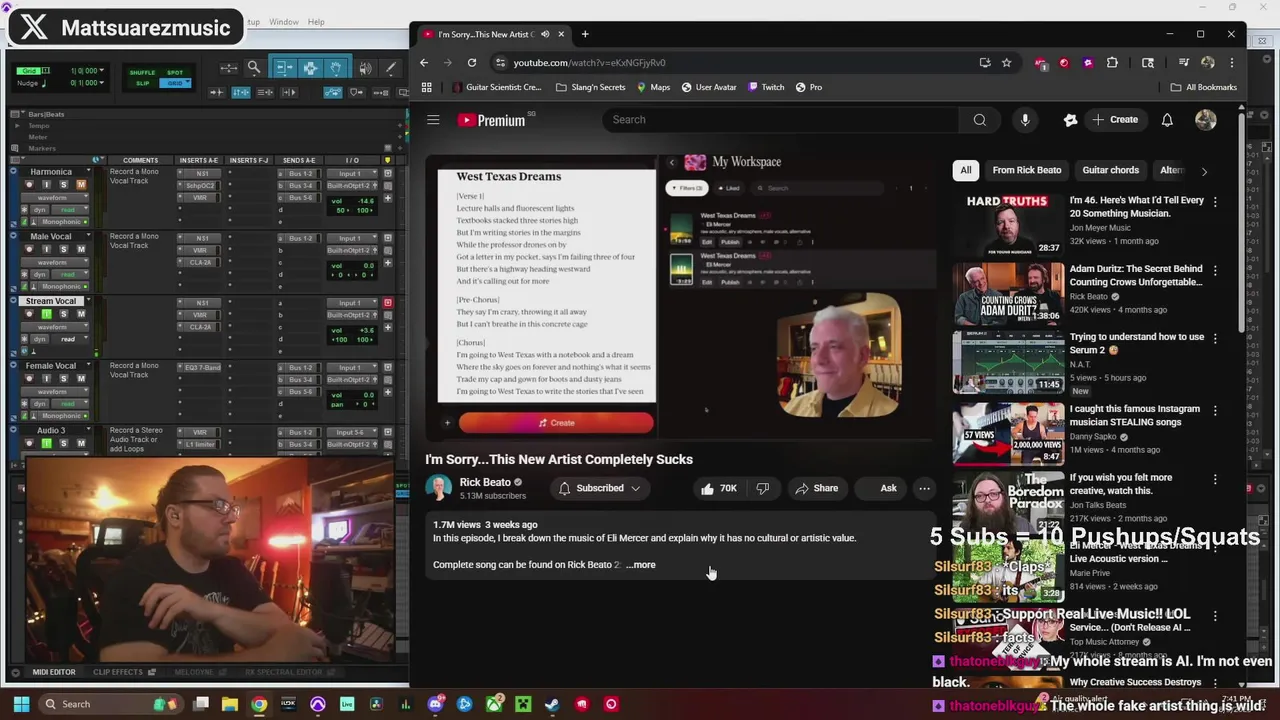
Task: Dislike the video with thumbs down
Action: [763, 488]
